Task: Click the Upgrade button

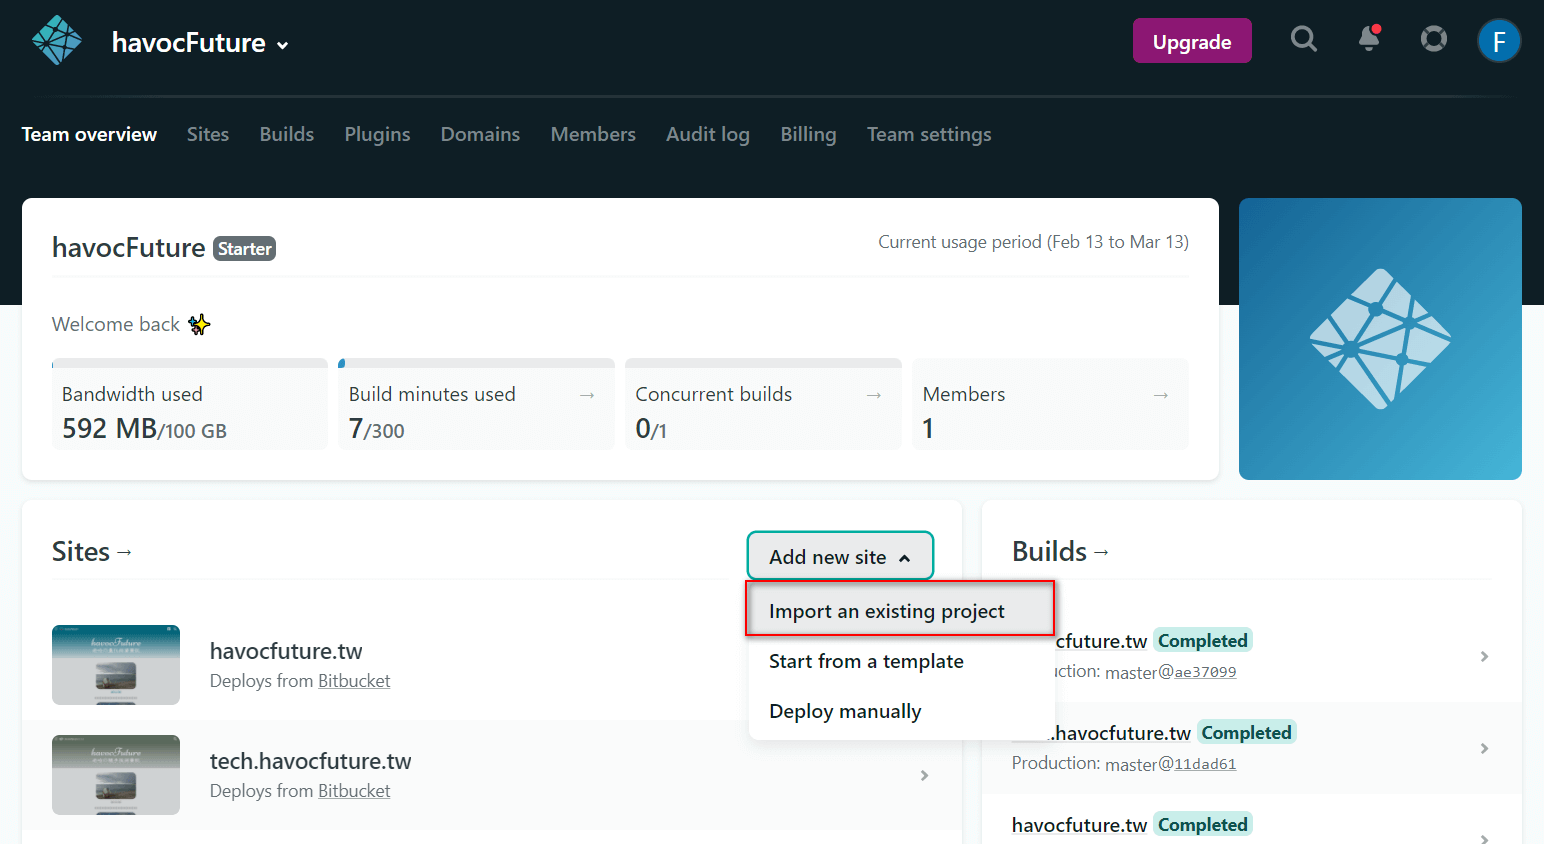Action: pos(1192,41)
